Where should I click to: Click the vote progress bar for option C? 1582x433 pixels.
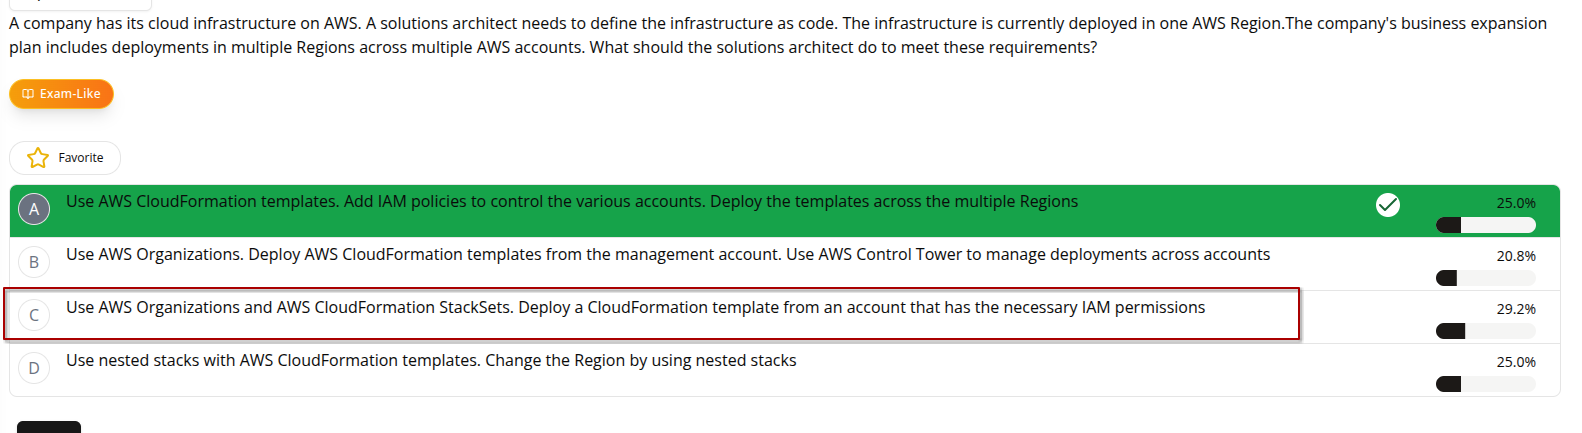(x=1485, y=331)
